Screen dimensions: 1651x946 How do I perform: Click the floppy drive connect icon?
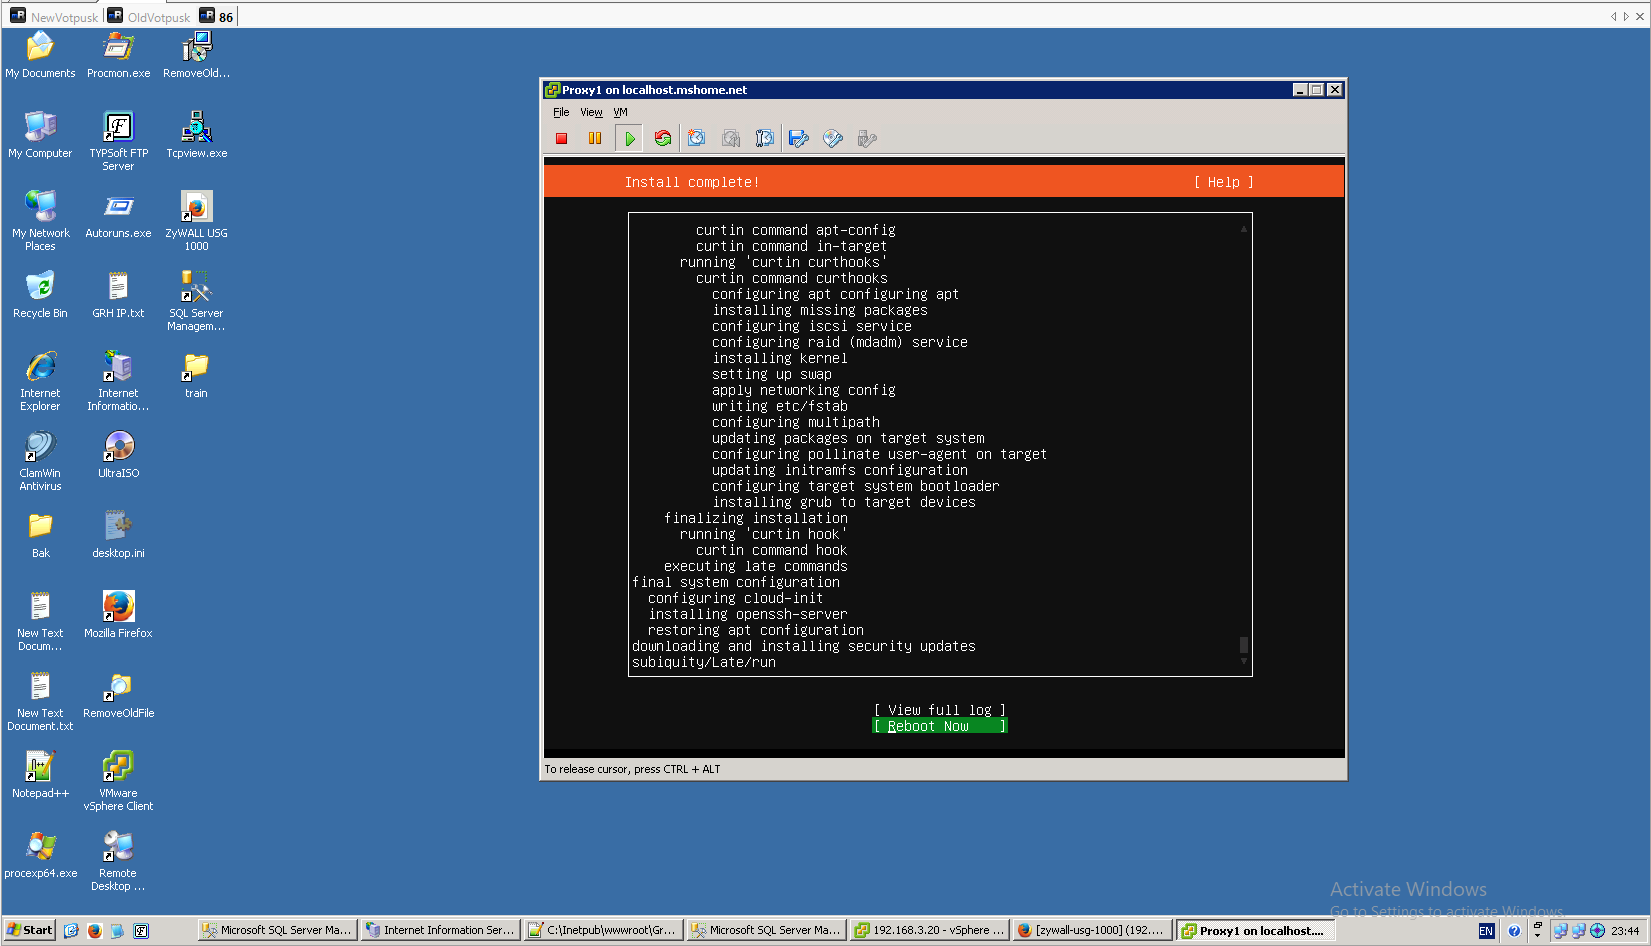799,139
